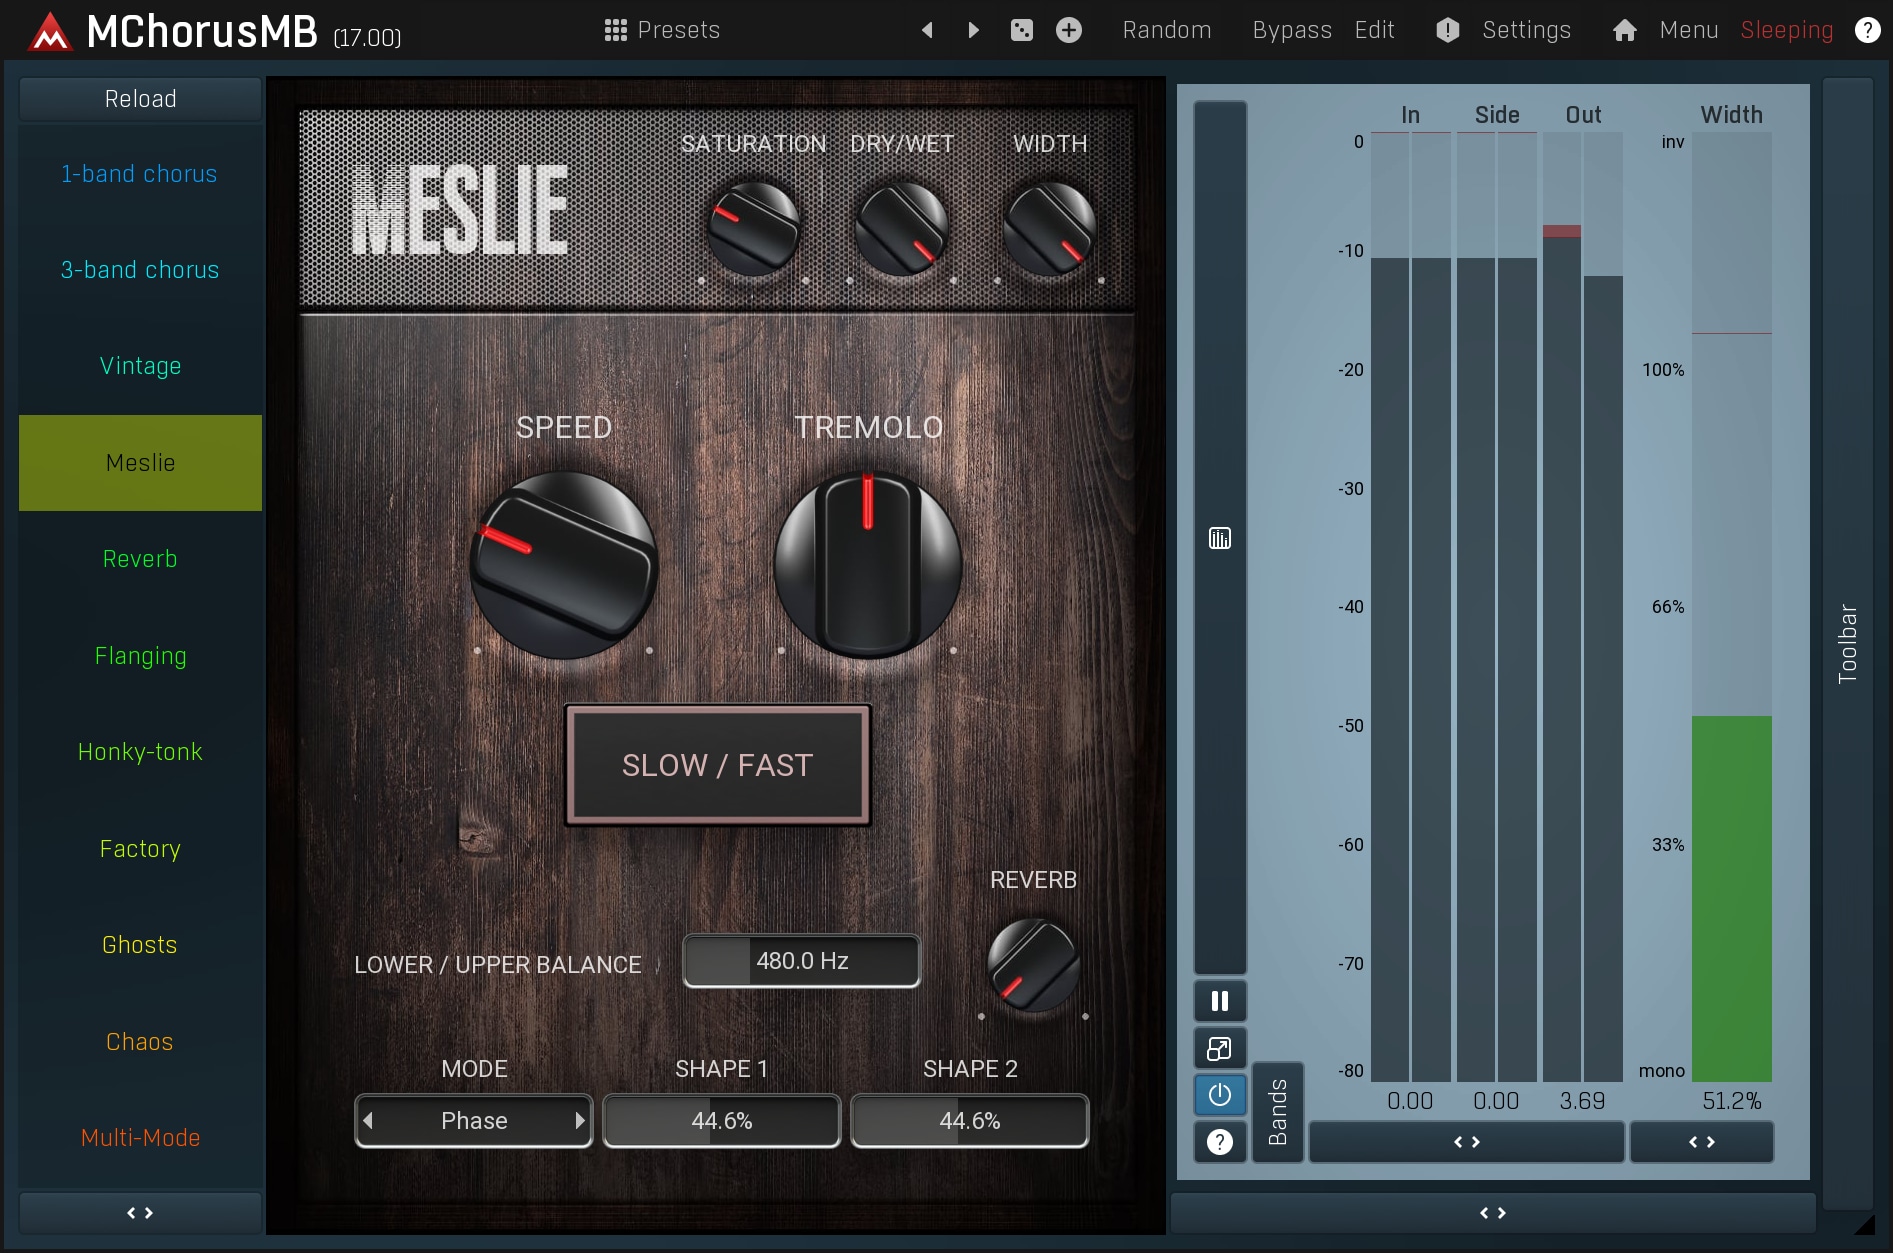Collapse the left preset list panel
Screen dimensions: 1893x1253
(140, 1213)
